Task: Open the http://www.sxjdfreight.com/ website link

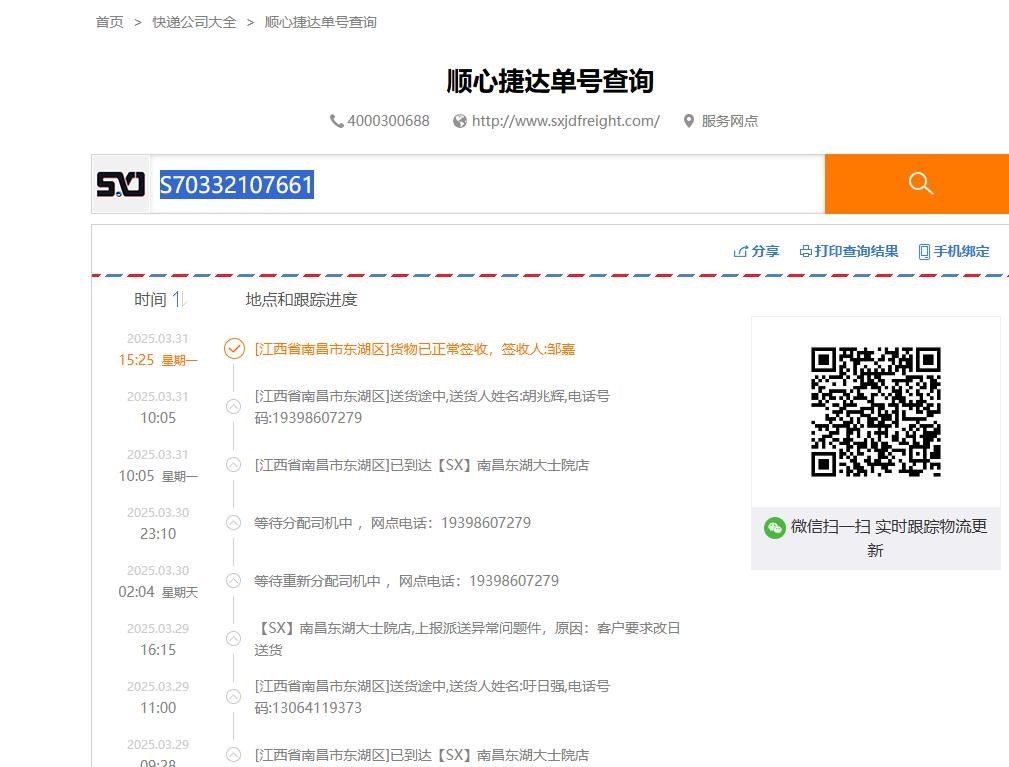Action: [566, 121]
